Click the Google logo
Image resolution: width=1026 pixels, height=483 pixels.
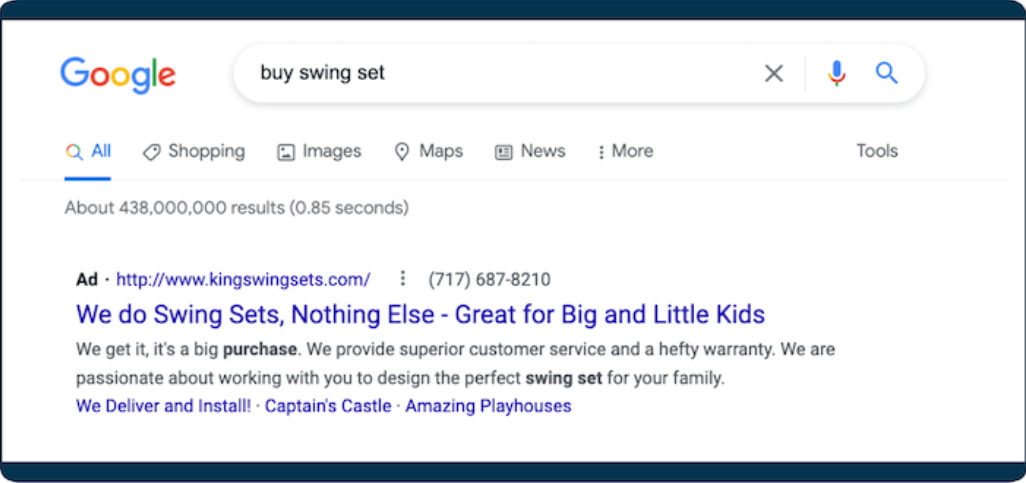[118, 75]
